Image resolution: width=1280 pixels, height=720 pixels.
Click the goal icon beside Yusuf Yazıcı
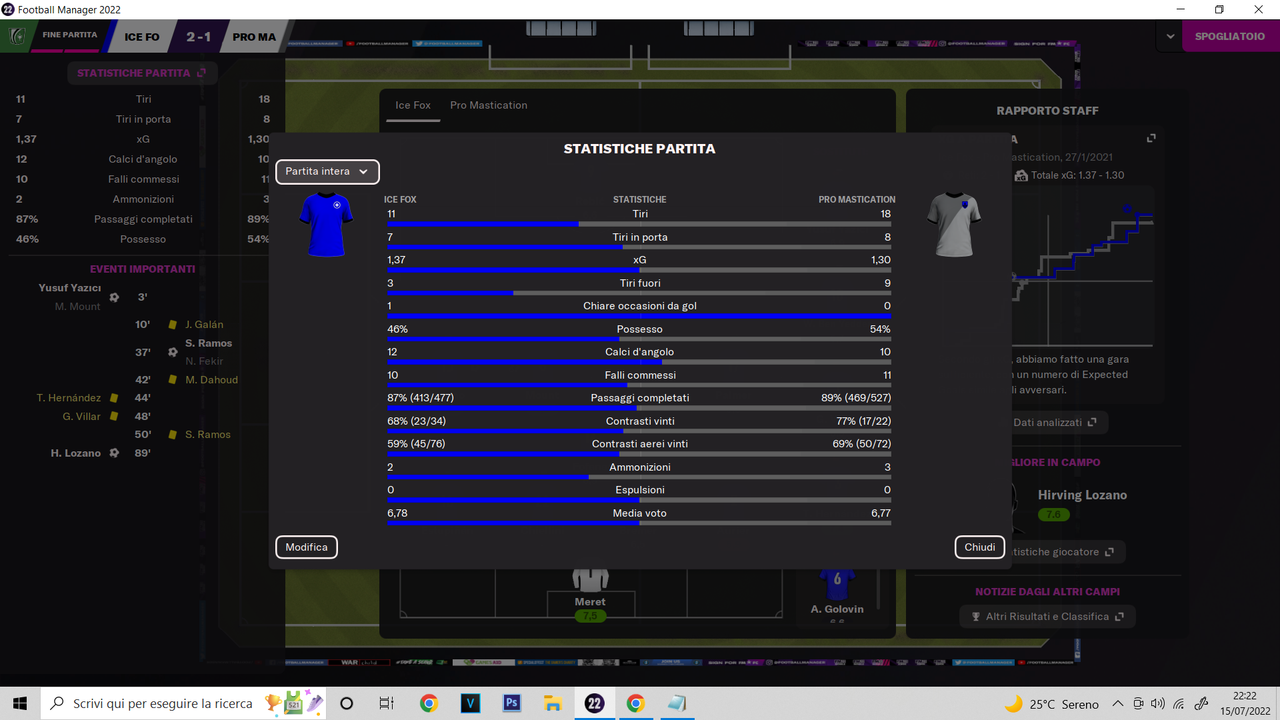tap(114, 297)
